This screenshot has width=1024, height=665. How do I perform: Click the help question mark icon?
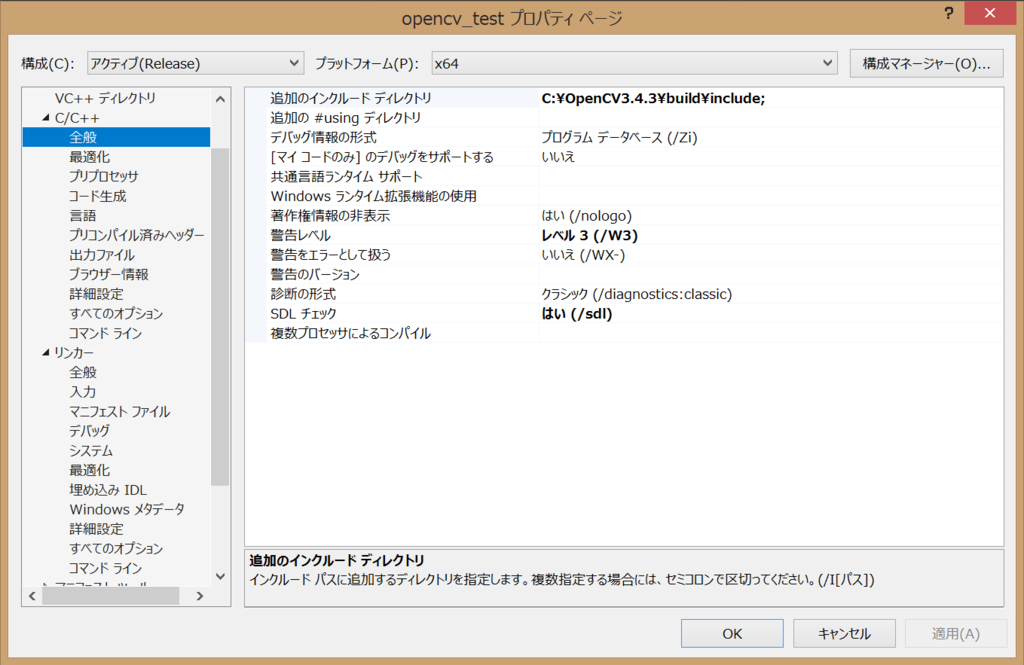pos(948,13)
